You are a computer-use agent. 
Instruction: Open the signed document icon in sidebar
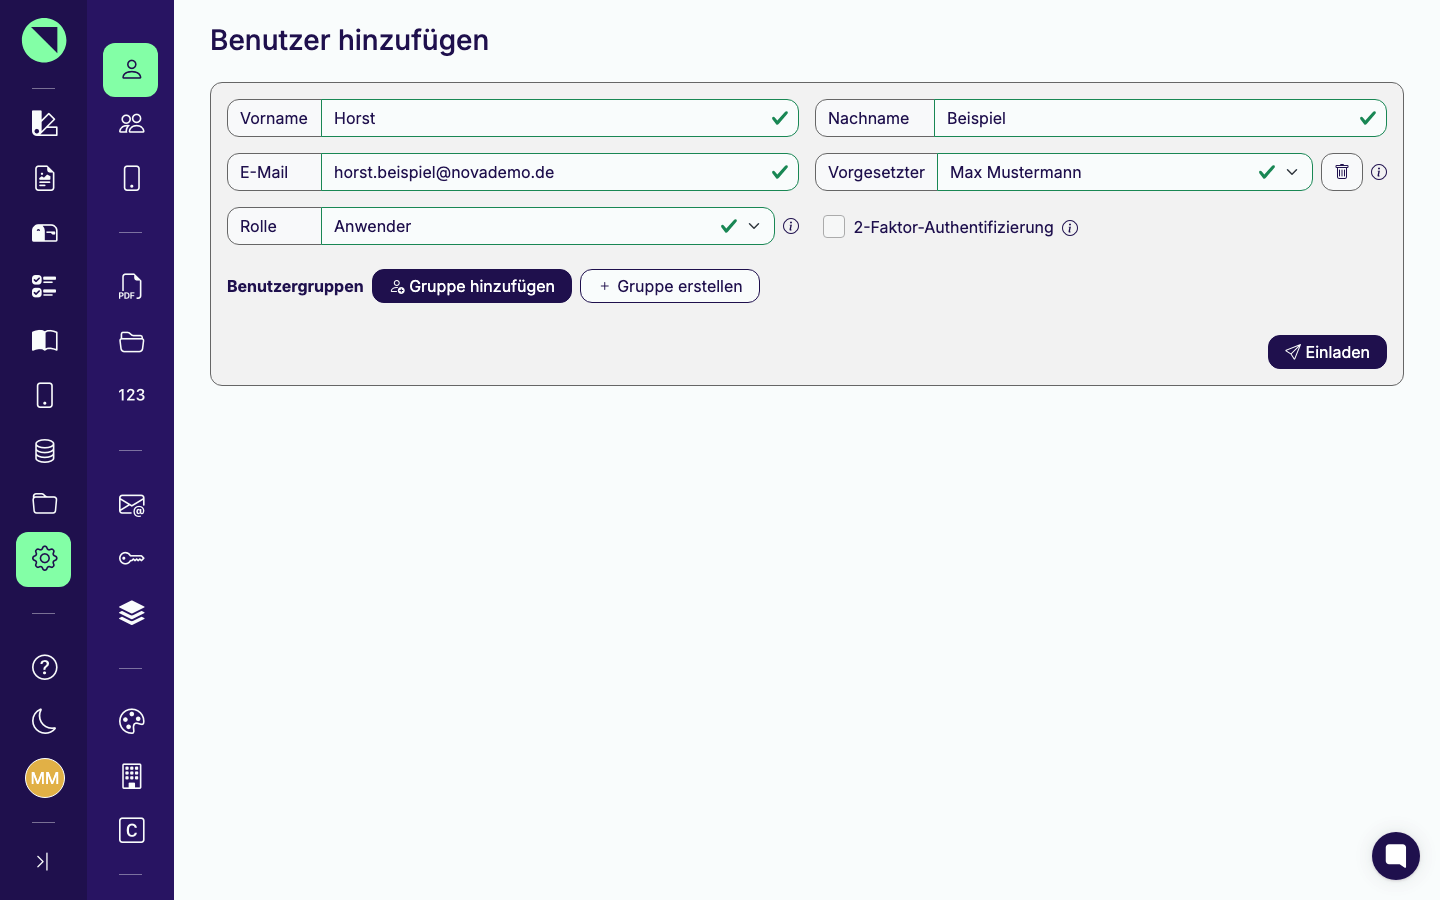44,178
